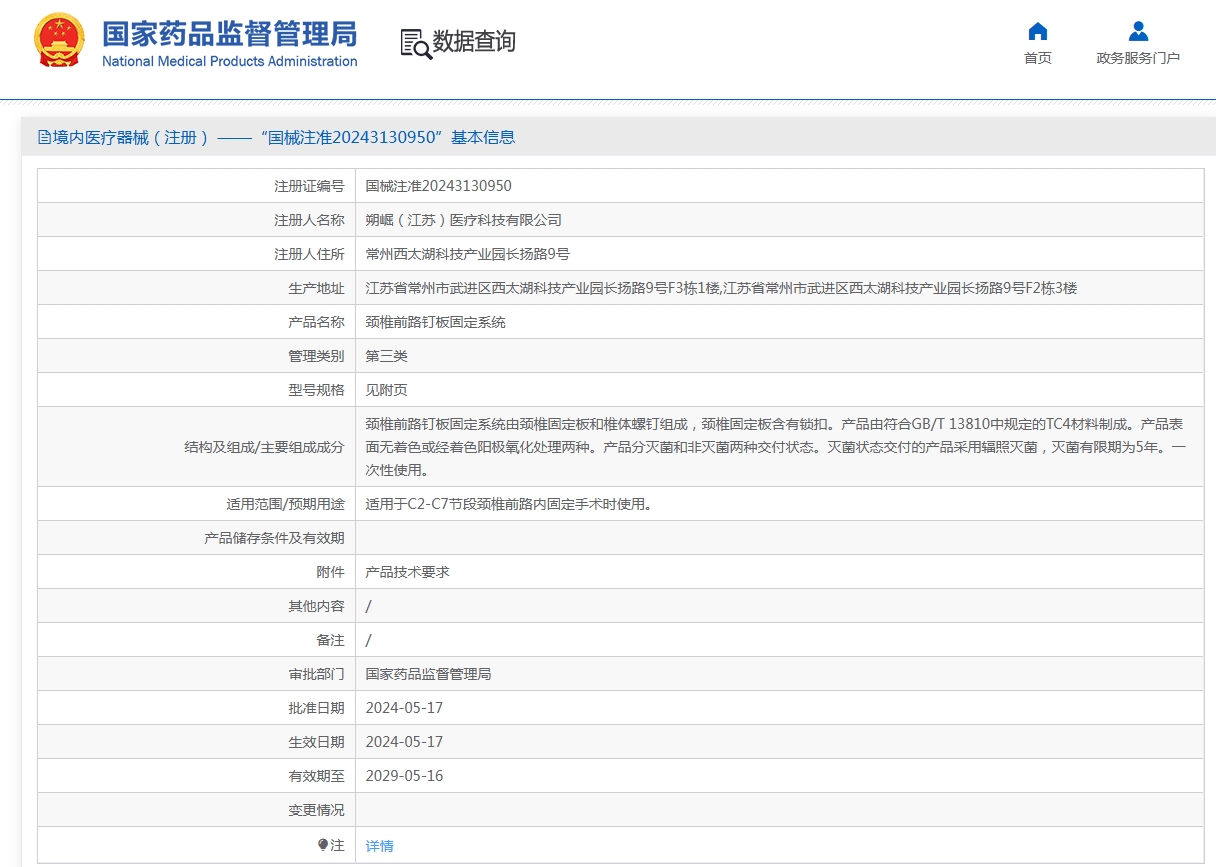Viewport: 1216px width, 867px height.
Task: Click the document icon before 境内医疗器械
Action: tap(44, 137)
